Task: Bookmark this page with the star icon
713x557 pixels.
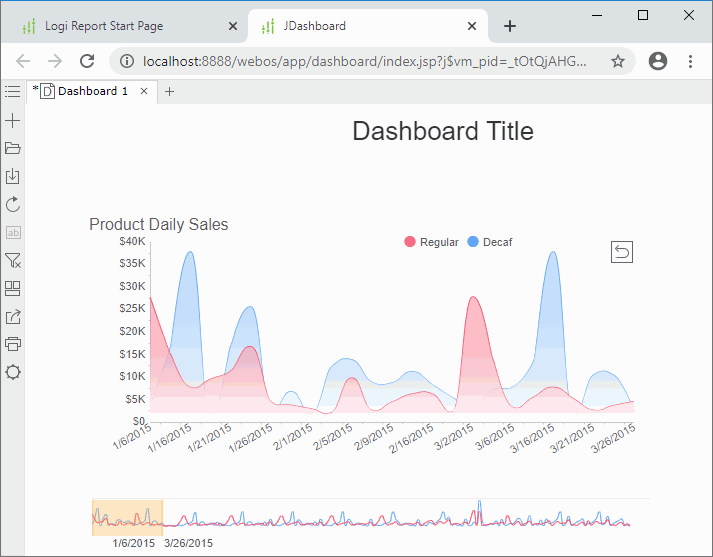Action: (618, 61)
